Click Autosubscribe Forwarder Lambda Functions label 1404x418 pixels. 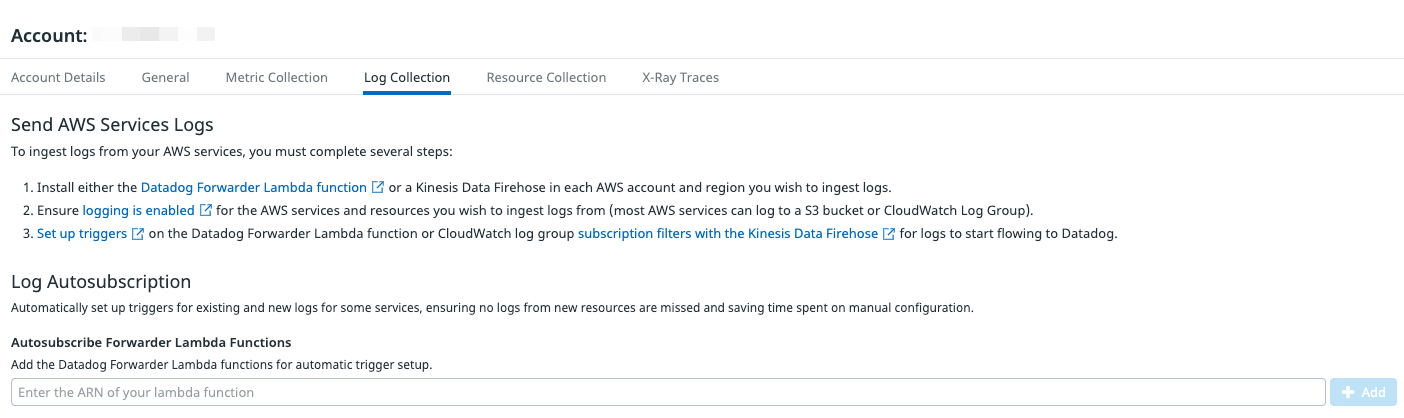pos(151,343)
